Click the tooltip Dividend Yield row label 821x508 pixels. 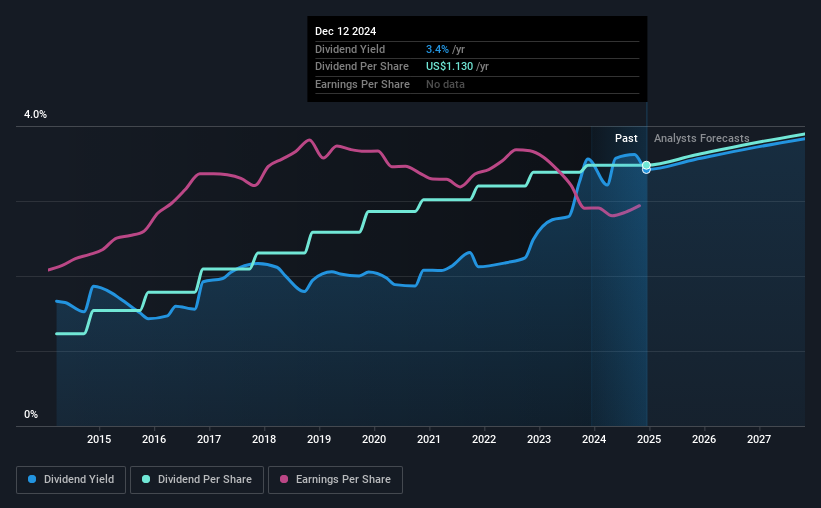tap(350, 49)
